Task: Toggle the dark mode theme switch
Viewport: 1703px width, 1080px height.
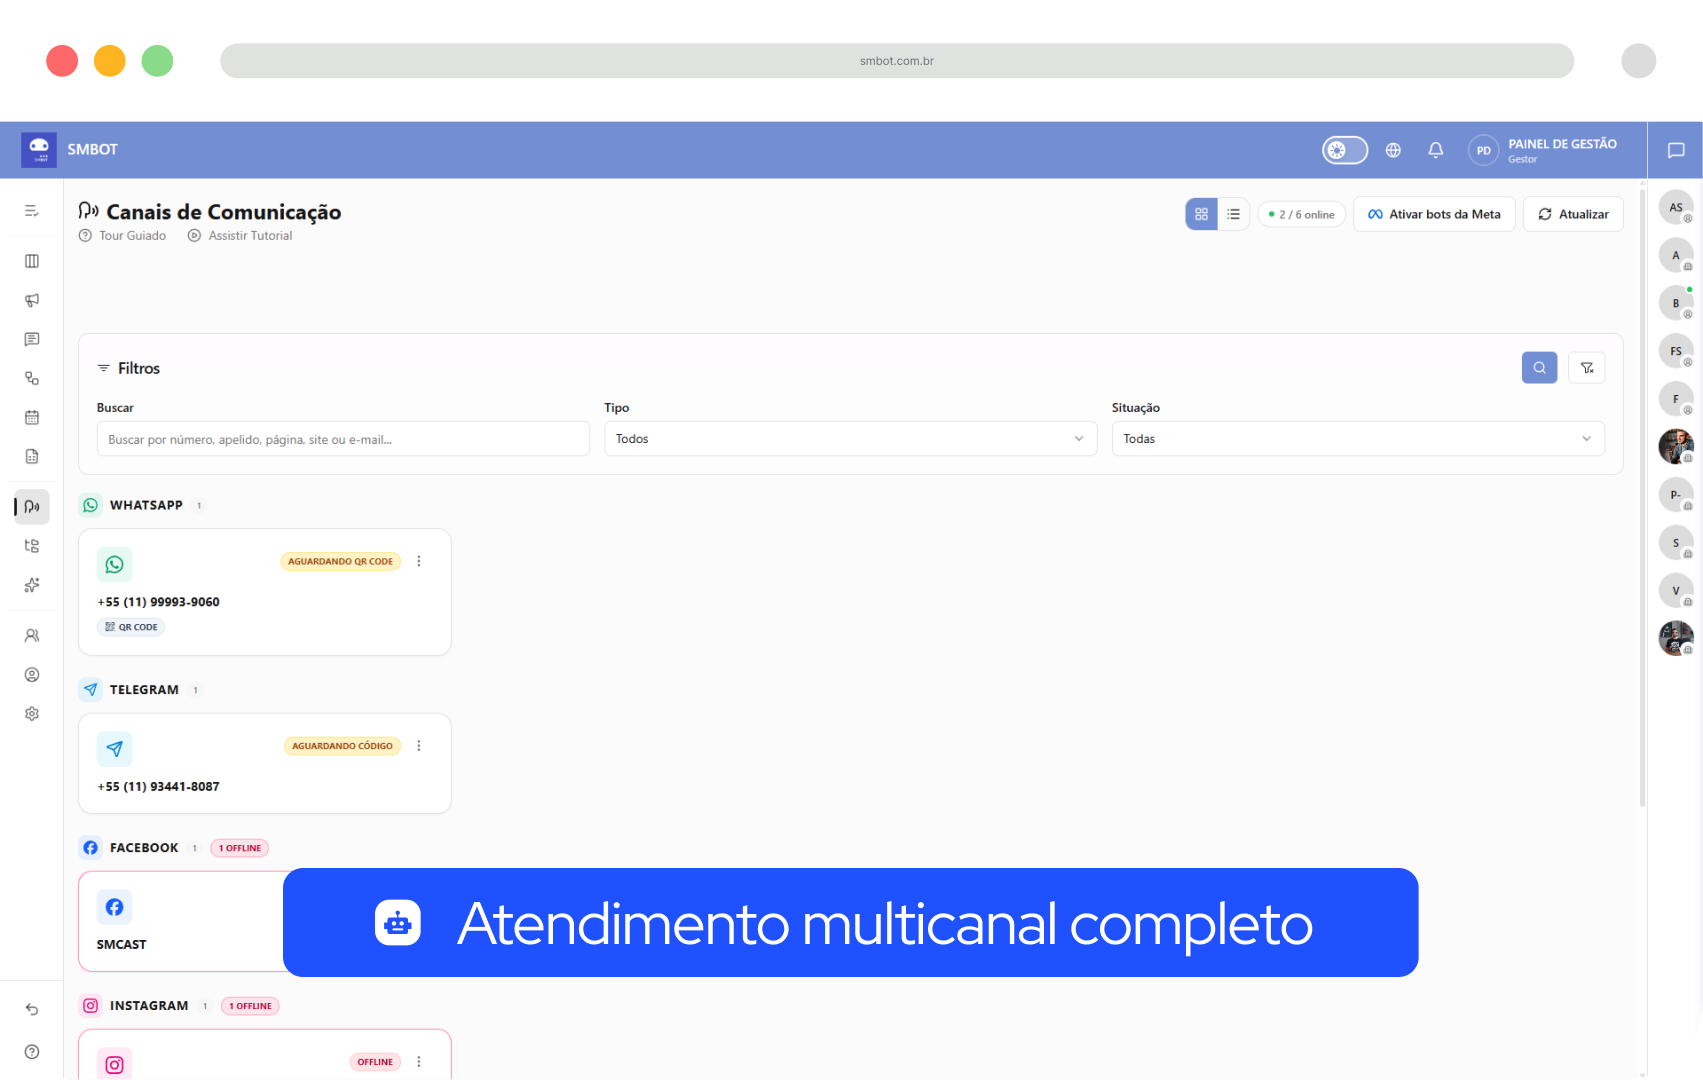Action: point(1345,150)
